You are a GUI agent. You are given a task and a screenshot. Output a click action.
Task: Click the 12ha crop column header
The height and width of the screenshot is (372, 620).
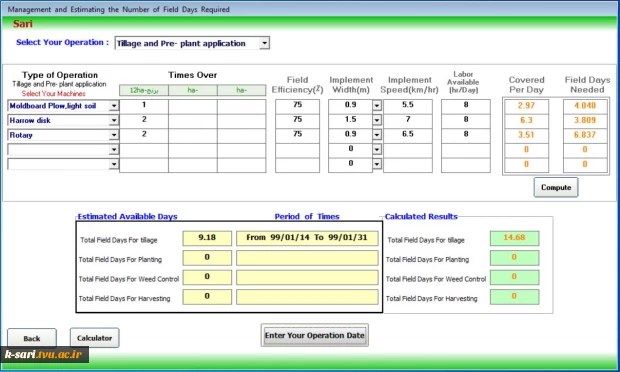click(x=144, y=90)
